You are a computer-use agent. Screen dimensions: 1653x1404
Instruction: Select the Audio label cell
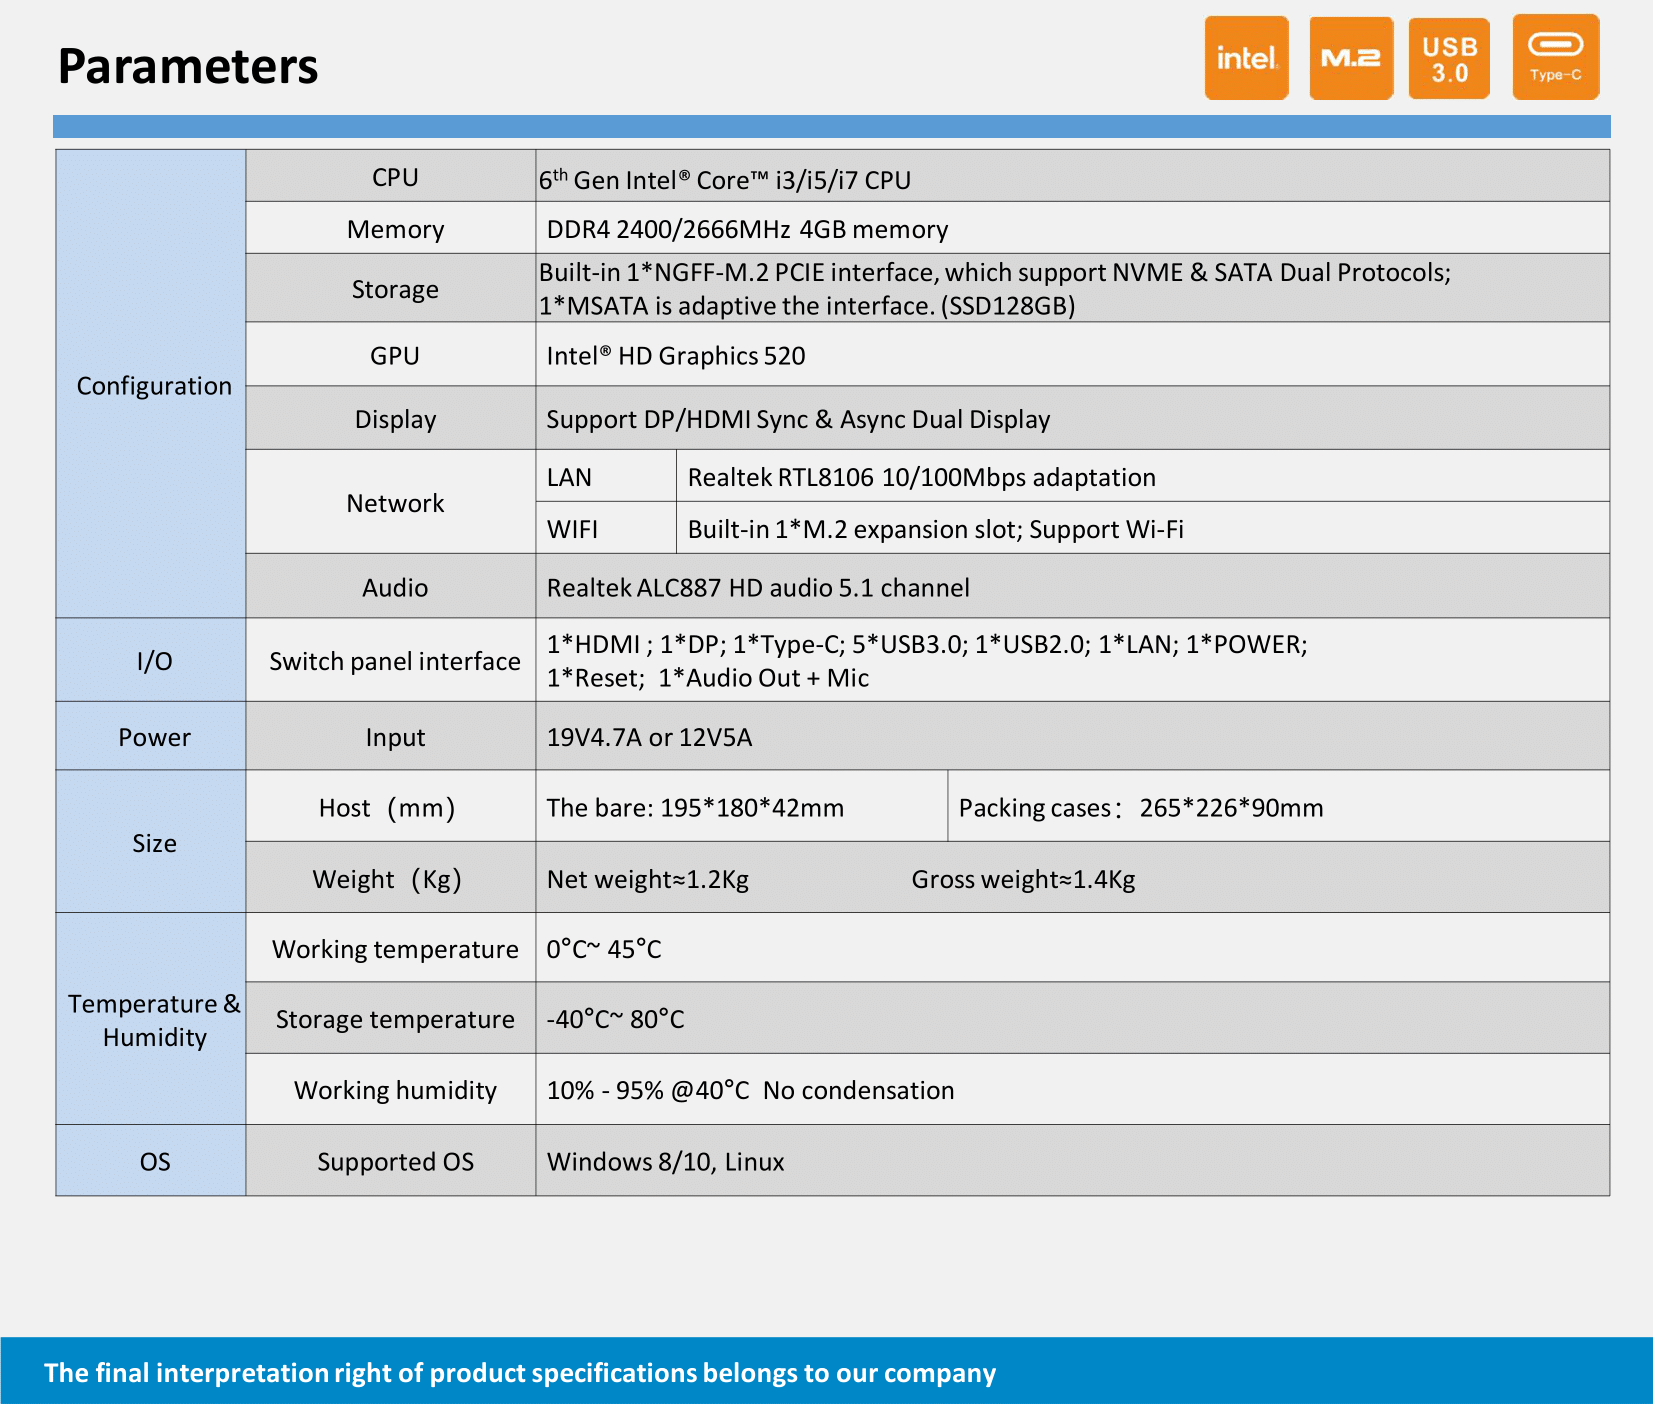(x=391, y=586)
